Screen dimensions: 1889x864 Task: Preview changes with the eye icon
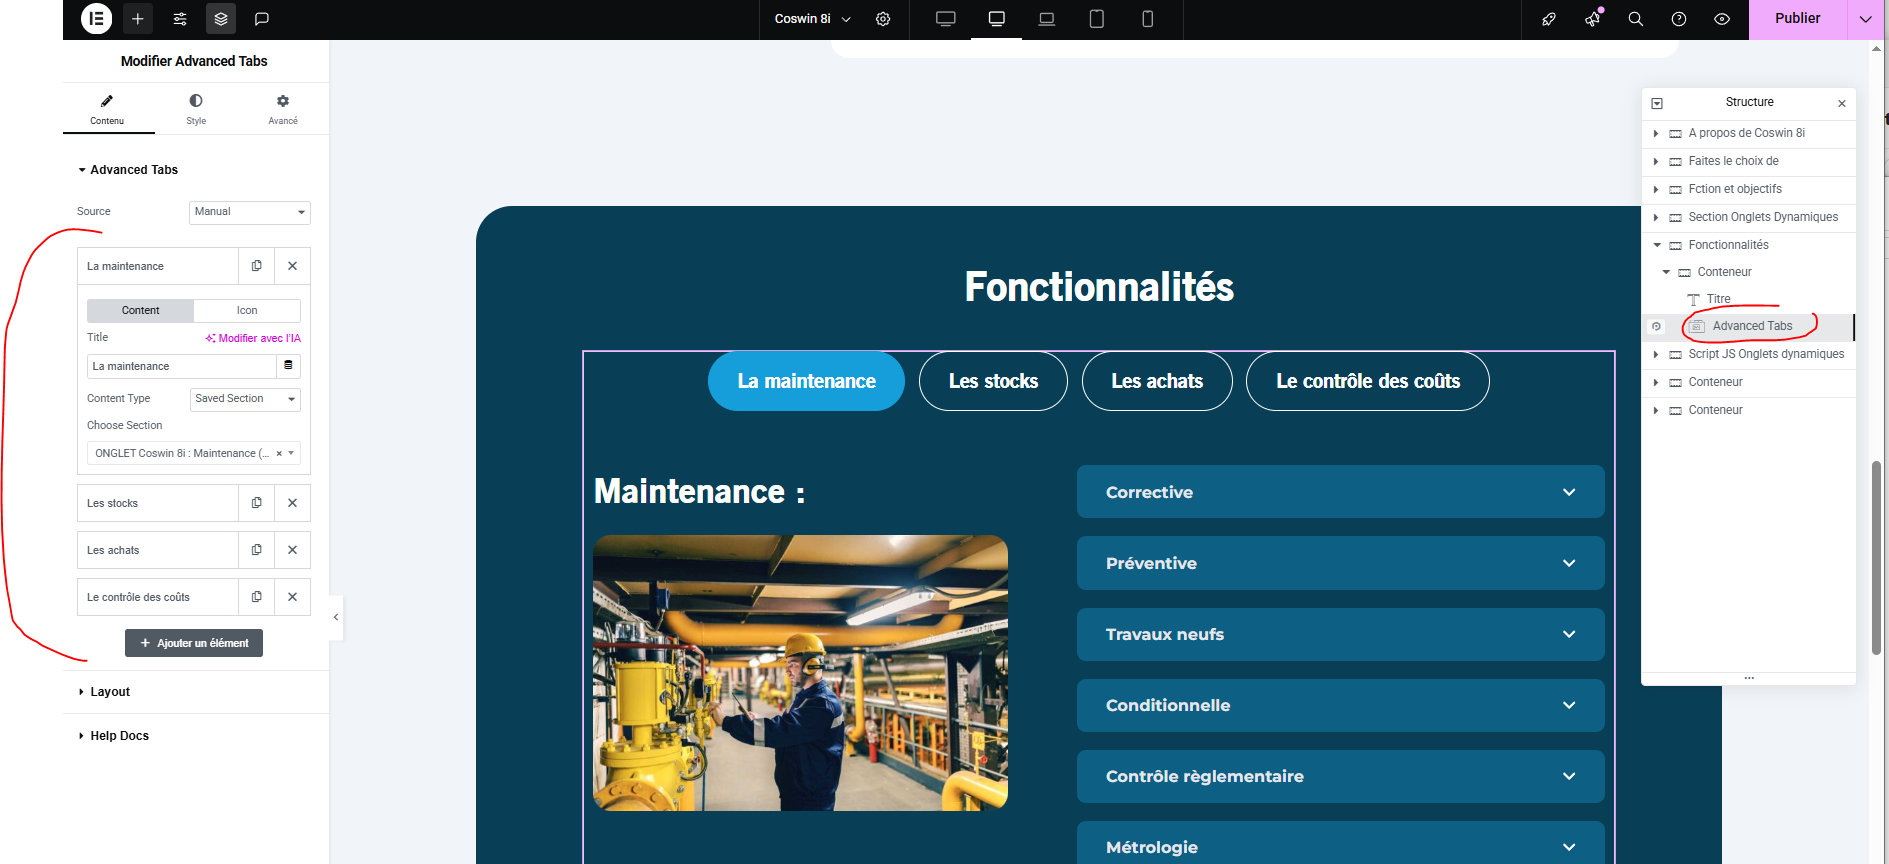point(1722,19)
